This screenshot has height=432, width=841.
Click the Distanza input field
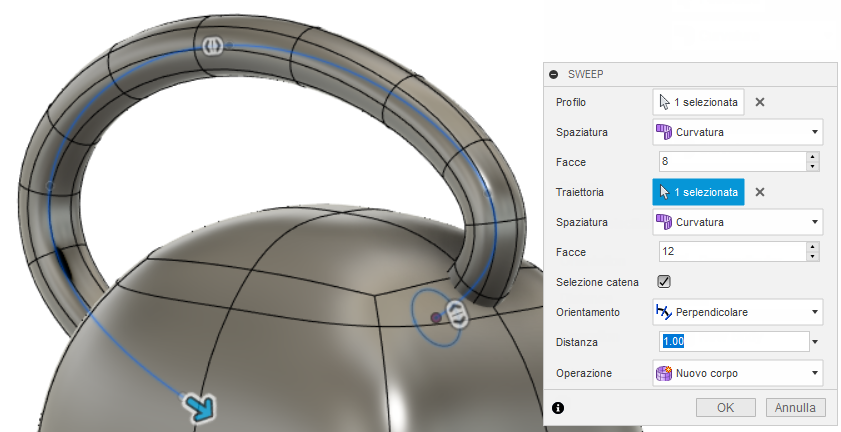tap(734, 342)
